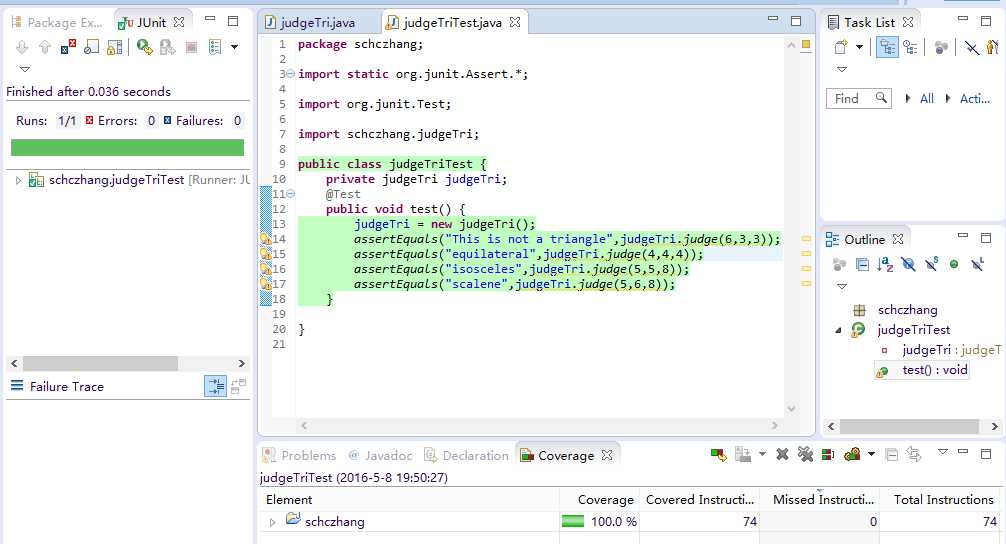The width and height of the screenshot is (1006, 544).
Task: Click the JUnit Test Run History icon
Action: tap(215, 47)
